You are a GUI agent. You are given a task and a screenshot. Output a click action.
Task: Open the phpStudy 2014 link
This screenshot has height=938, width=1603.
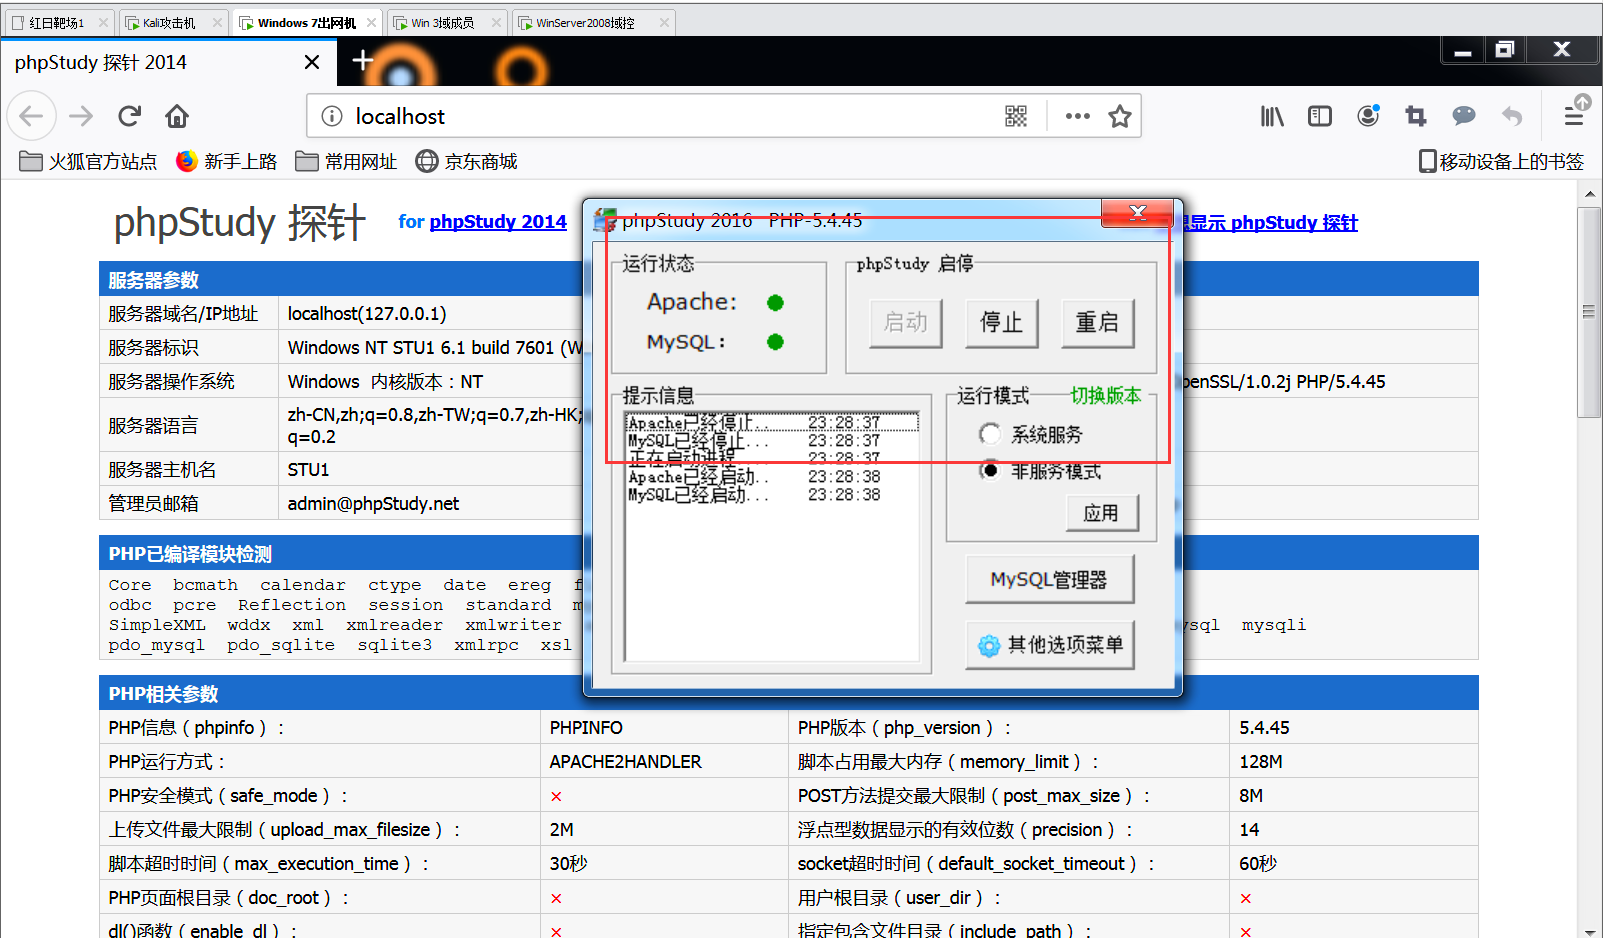498,221
